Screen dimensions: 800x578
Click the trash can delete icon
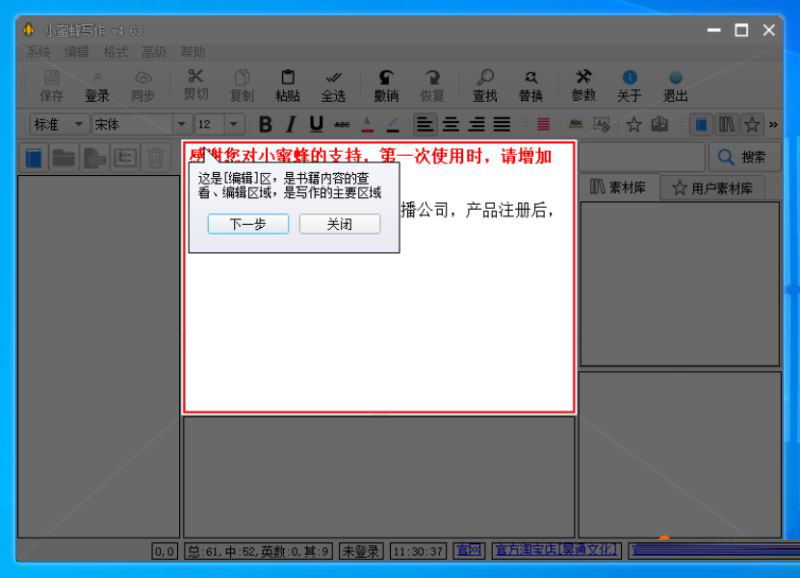pyautogui.click(x=156, y=158)
